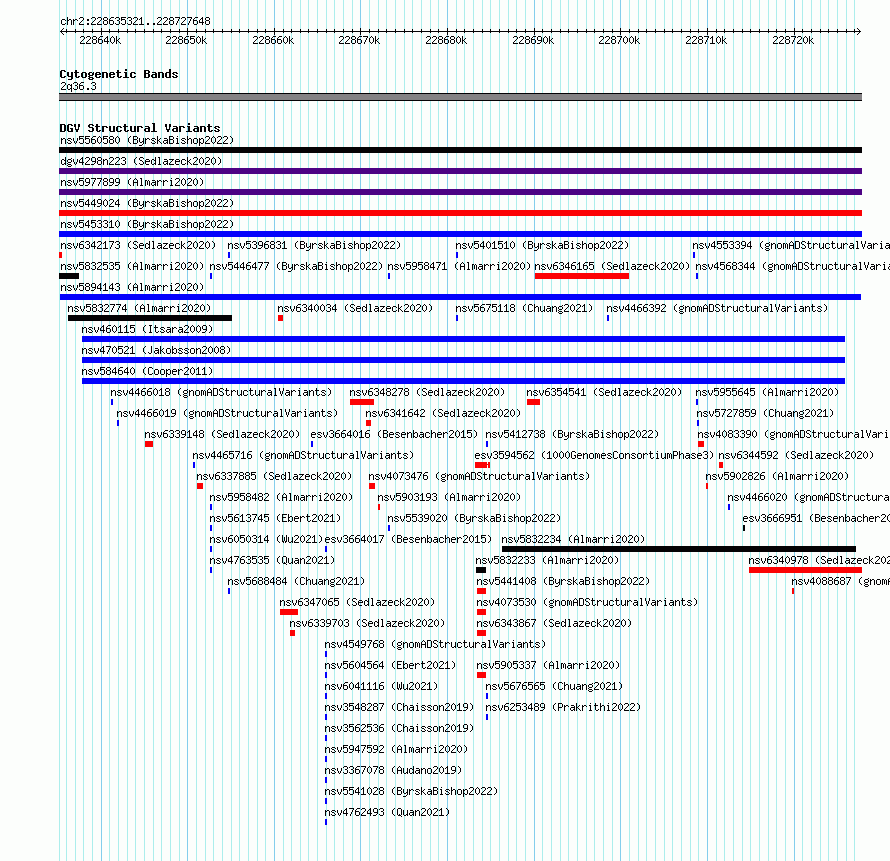This screenshot has width=890, height=861.
Task: Open nsv4466392 (gnomADStructuralVariants) label
Action: tap(717, 308)
